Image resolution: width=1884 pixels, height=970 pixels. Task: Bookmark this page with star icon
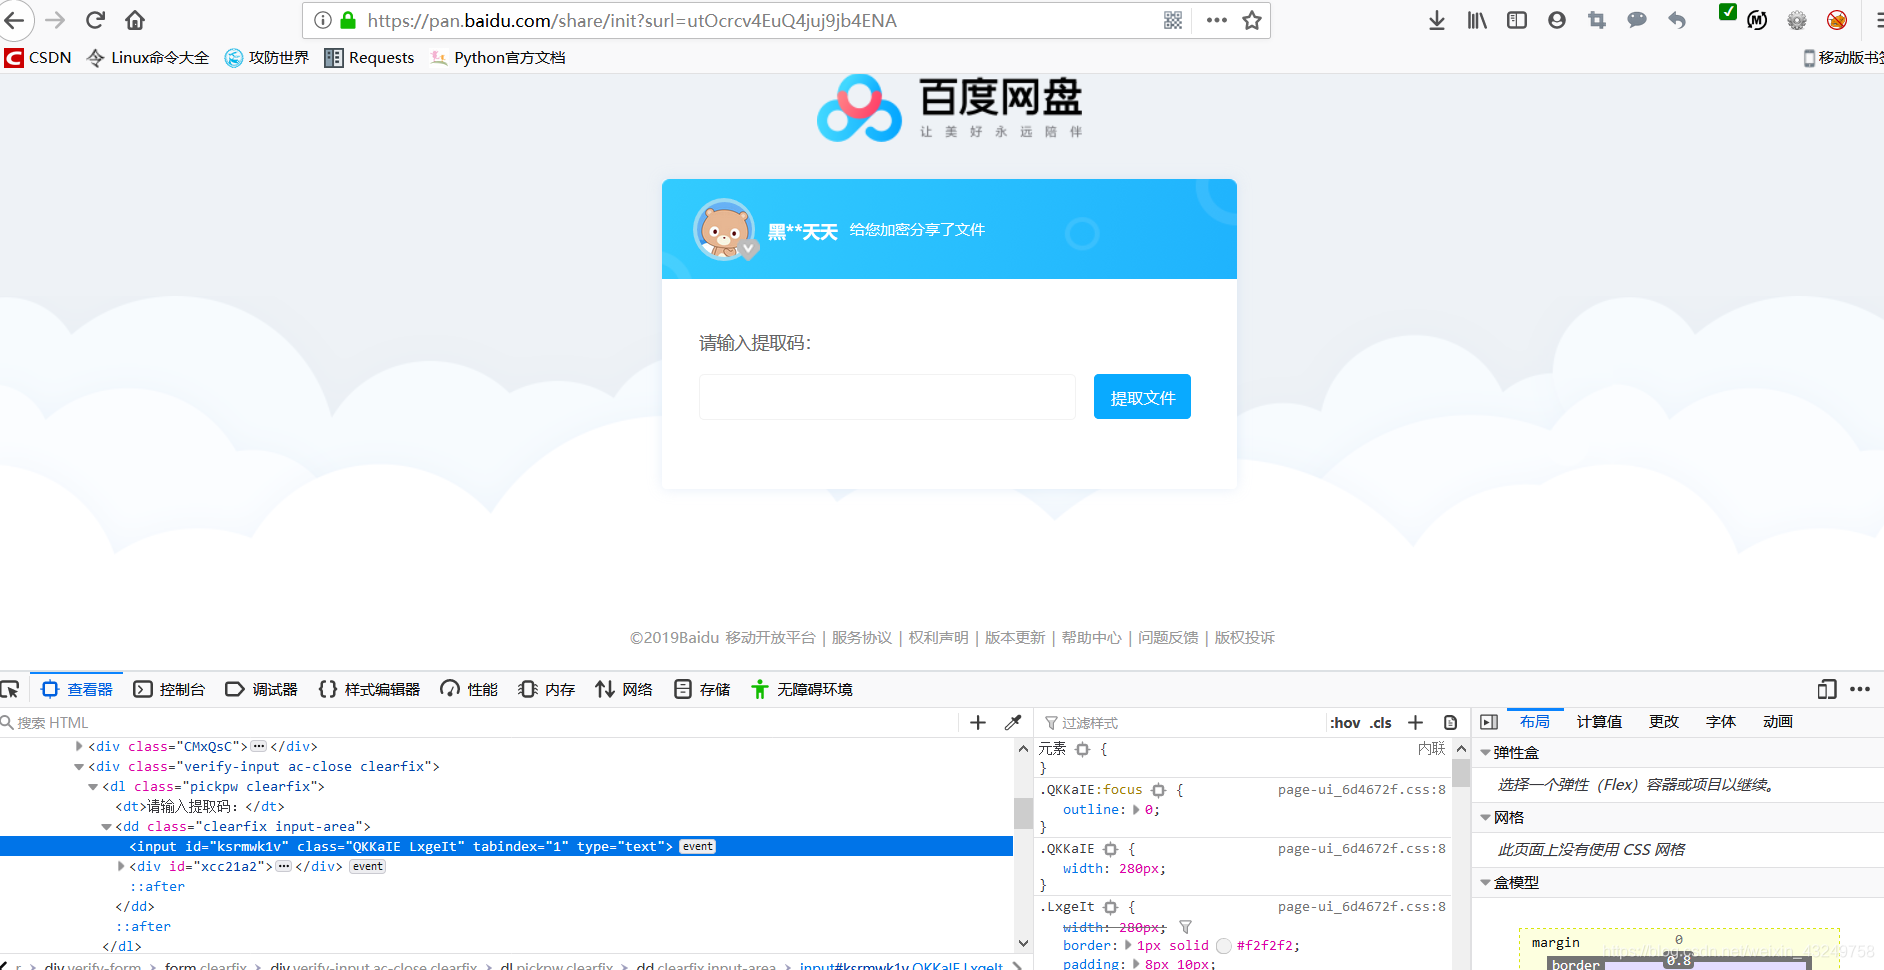pyautogui.click(x=1252, y=20)
